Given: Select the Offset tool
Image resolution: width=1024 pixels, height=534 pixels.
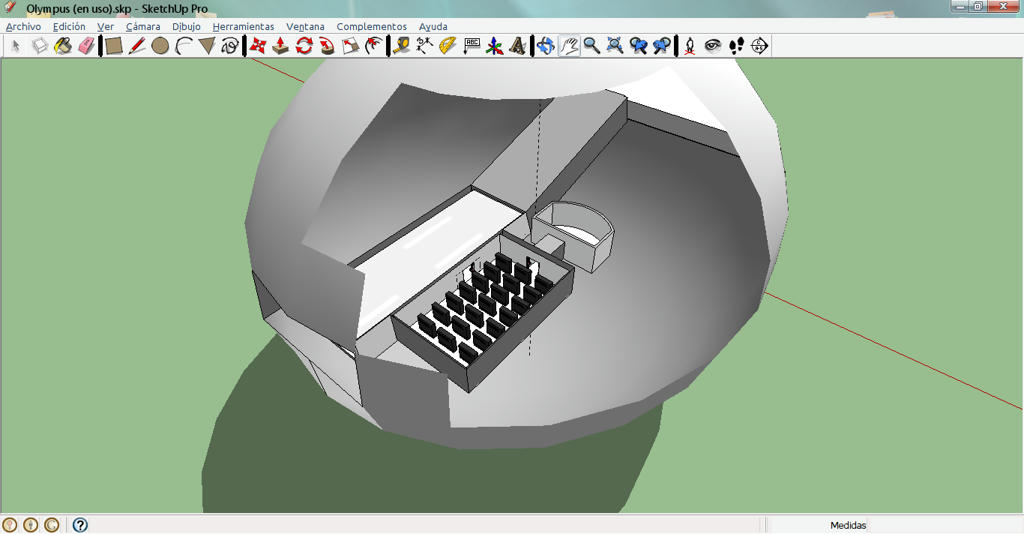Looking at the screenshot, I should (x=374, y=46).
